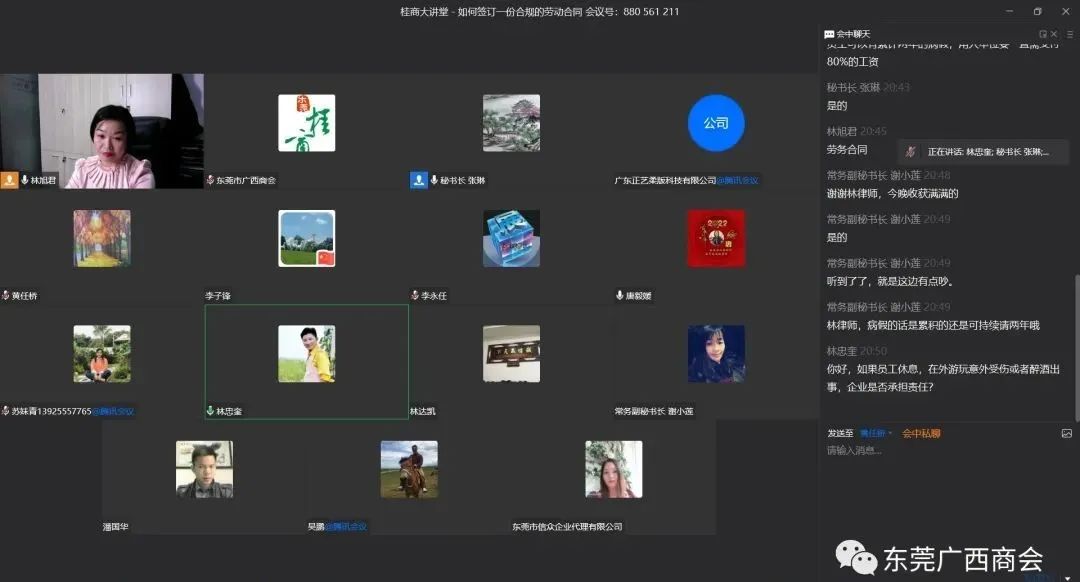Click 林忠奎's 20:50 chat message
The height and width of the screenshot is (582, 1080).
pos(943,378)
